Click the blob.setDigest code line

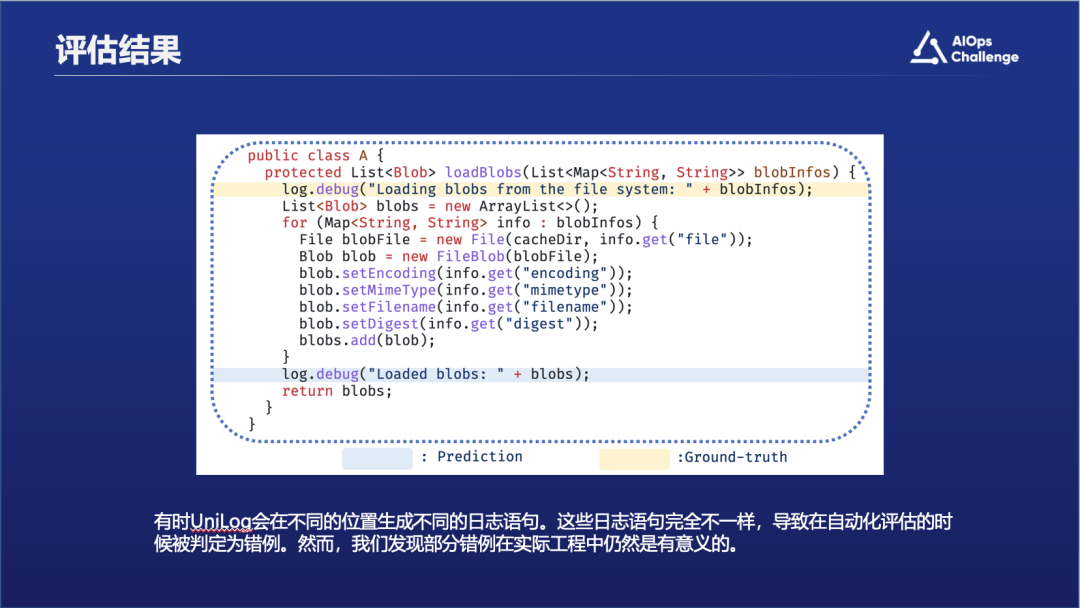tap(448, 323)
